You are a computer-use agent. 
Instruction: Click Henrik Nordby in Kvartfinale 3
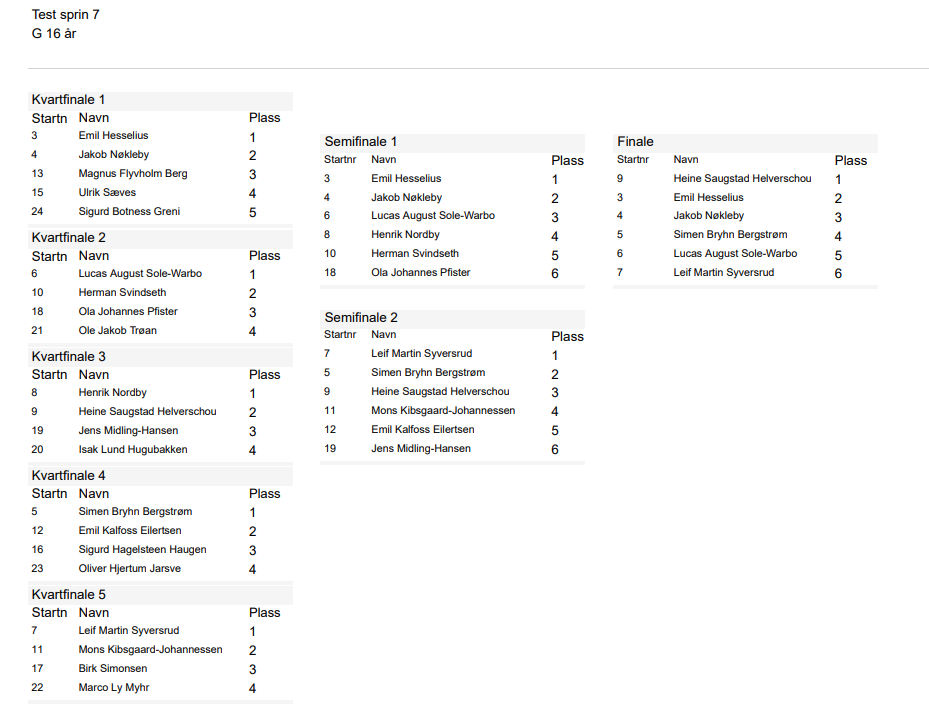113,393
